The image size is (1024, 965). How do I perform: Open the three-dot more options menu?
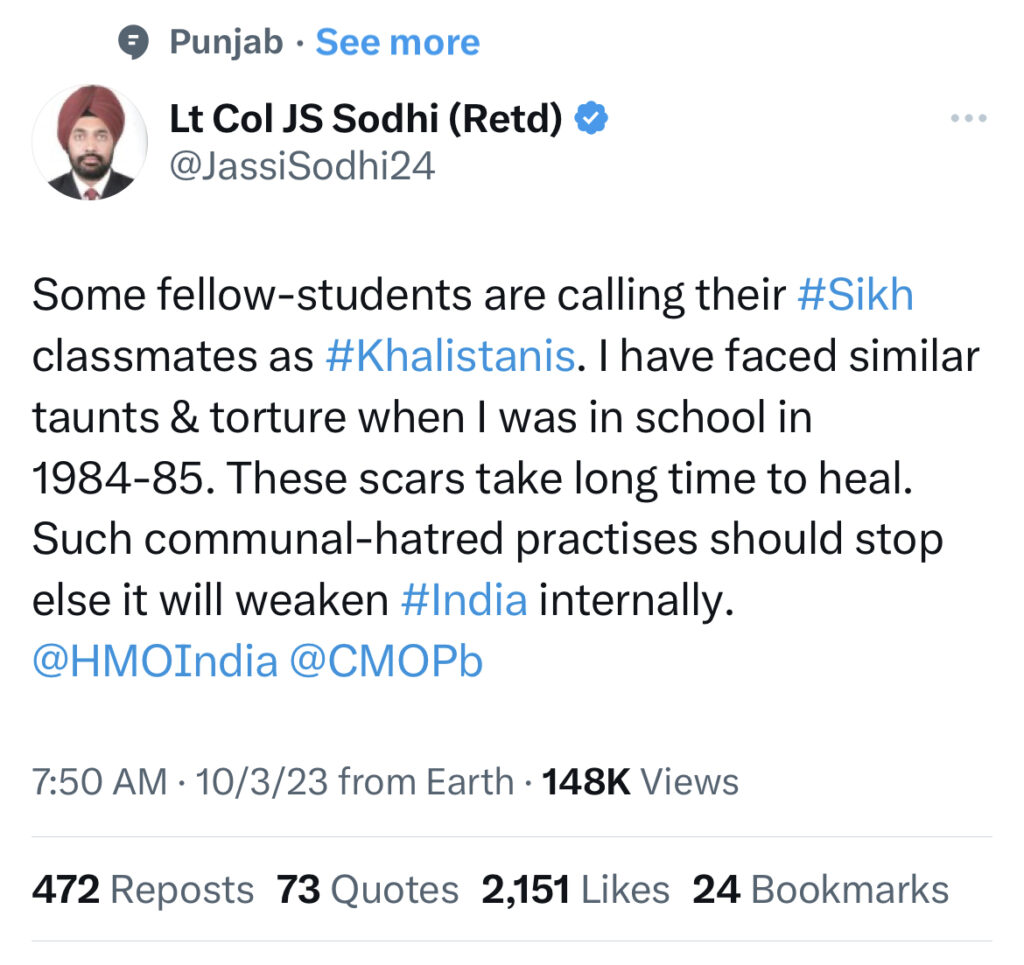[x=967, y=119]
